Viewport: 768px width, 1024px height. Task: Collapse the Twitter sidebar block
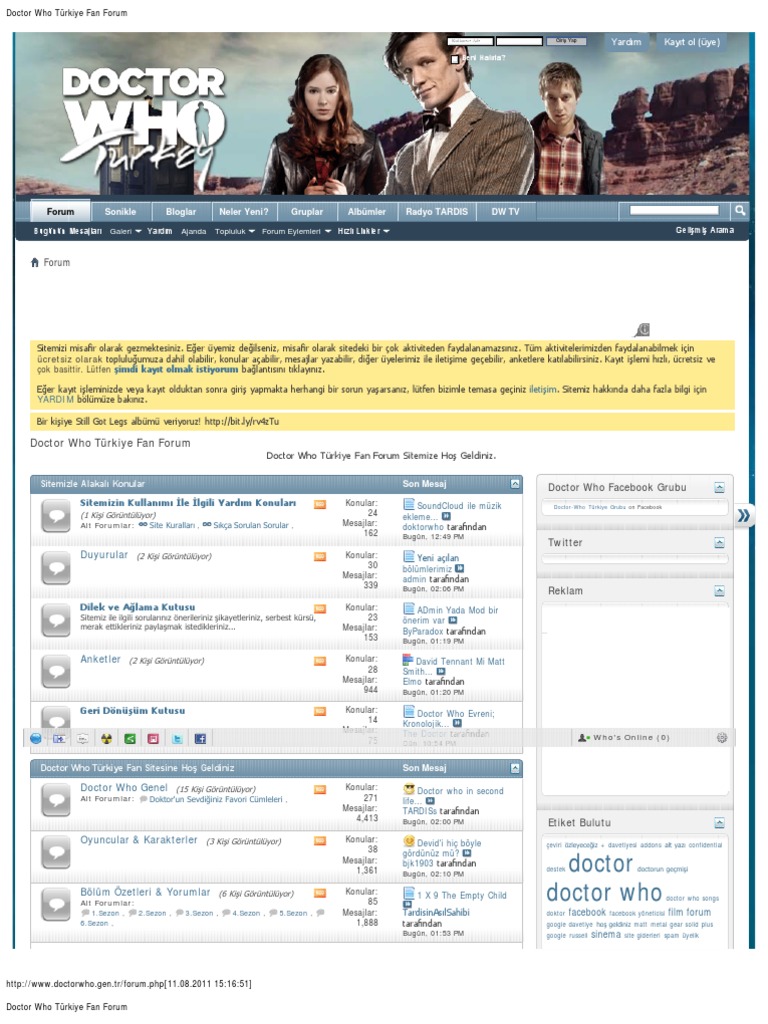pos(719,543)
